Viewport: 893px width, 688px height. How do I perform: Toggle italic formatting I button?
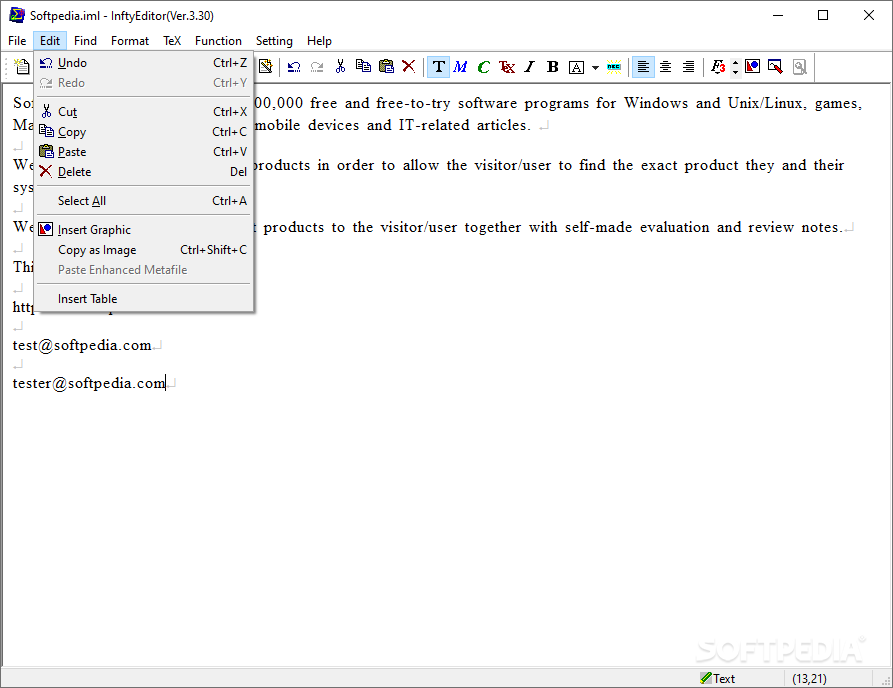click(530, 67)
